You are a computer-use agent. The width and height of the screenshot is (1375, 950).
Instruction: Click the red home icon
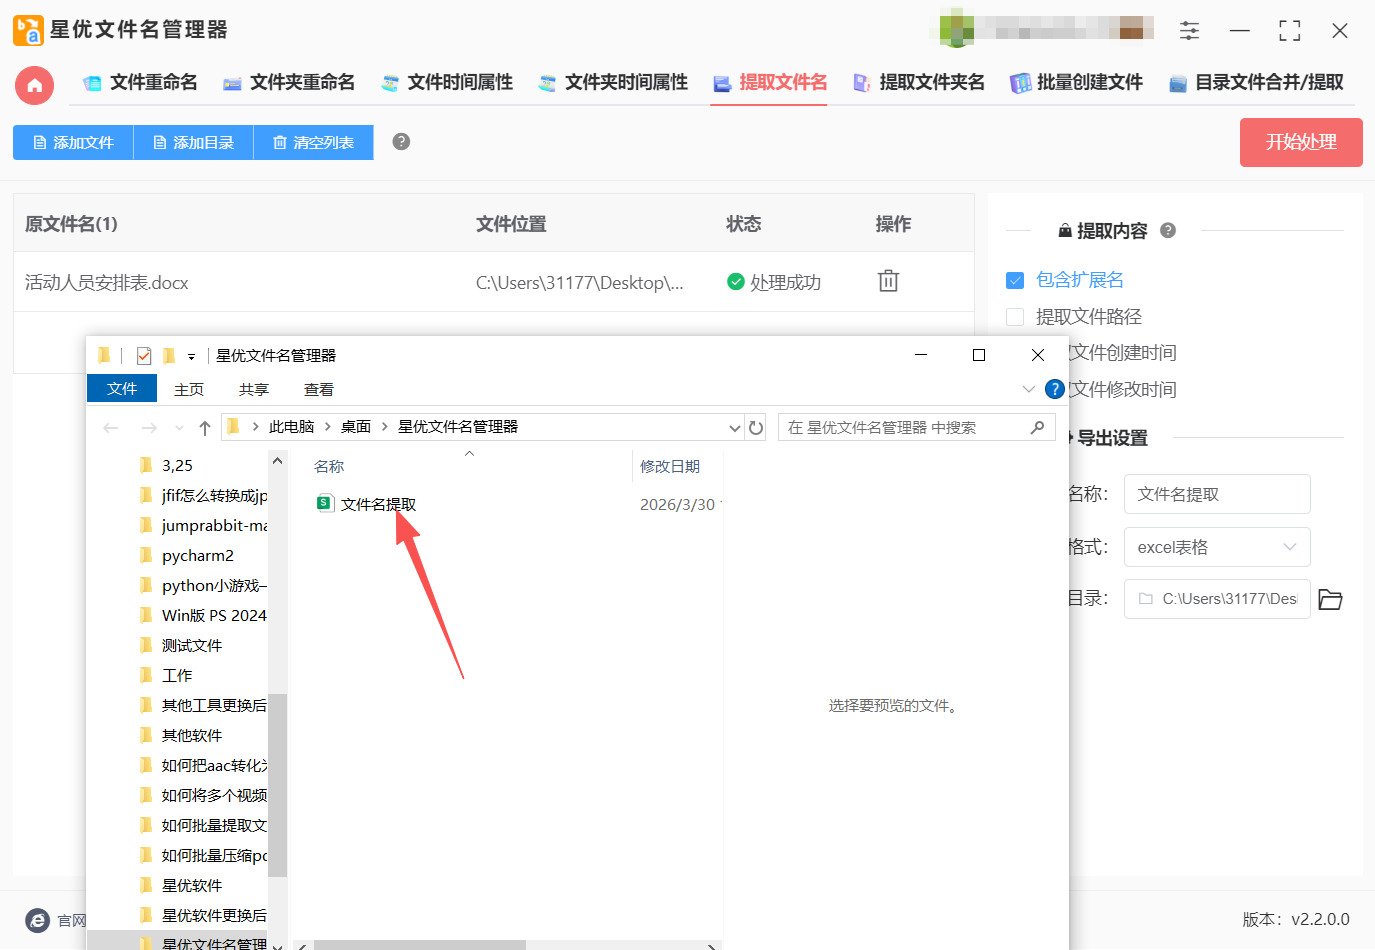click(x=34, y=85)
